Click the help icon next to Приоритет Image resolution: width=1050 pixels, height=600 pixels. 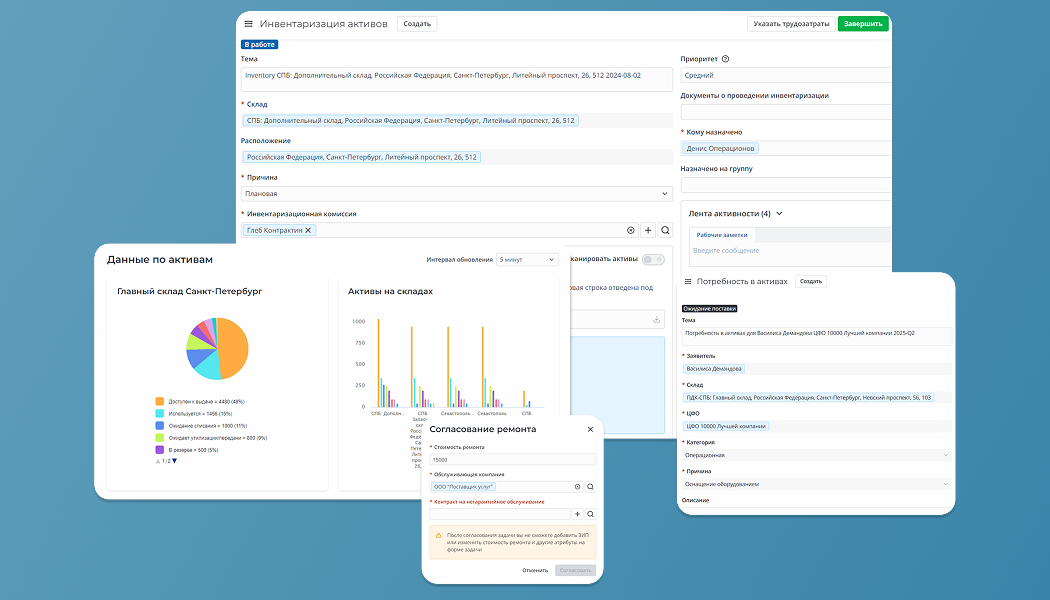point(725,59)
